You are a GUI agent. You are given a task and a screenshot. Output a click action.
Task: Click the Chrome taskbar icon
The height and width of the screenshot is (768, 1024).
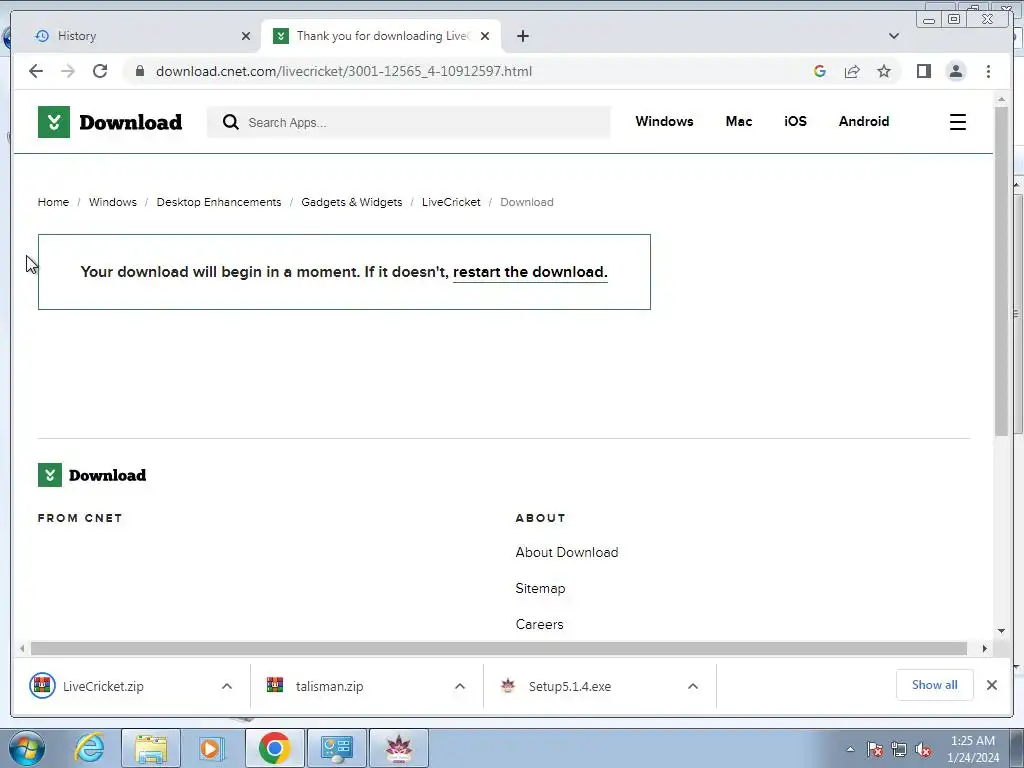274,748
